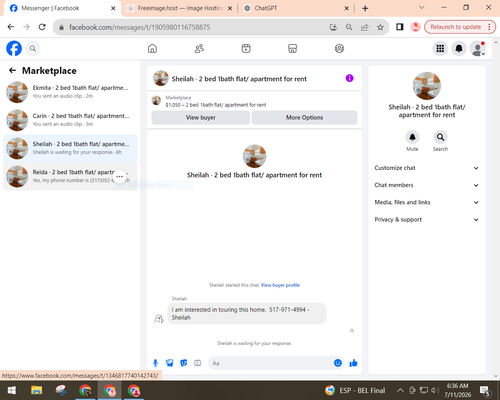Attach a photo with the image icon

tap(170, 363)
